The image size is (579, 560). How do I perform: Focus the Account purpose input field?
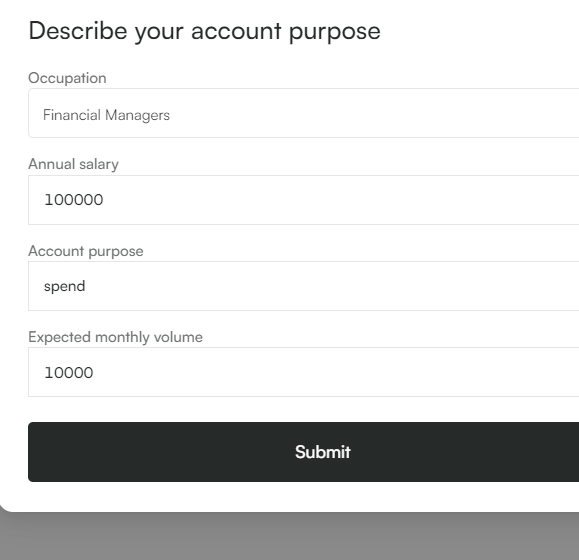click(304, 286)
